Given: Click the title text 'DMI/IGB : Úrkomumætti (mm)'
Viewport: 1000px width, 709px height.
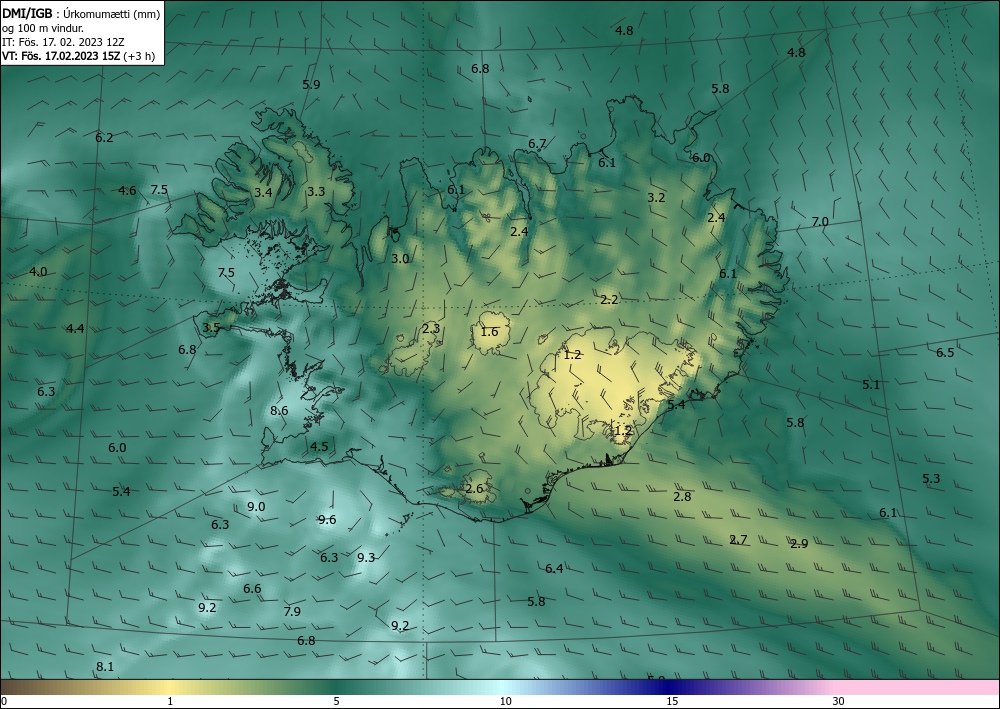Looking at the screenshot, I should [81, 14].
